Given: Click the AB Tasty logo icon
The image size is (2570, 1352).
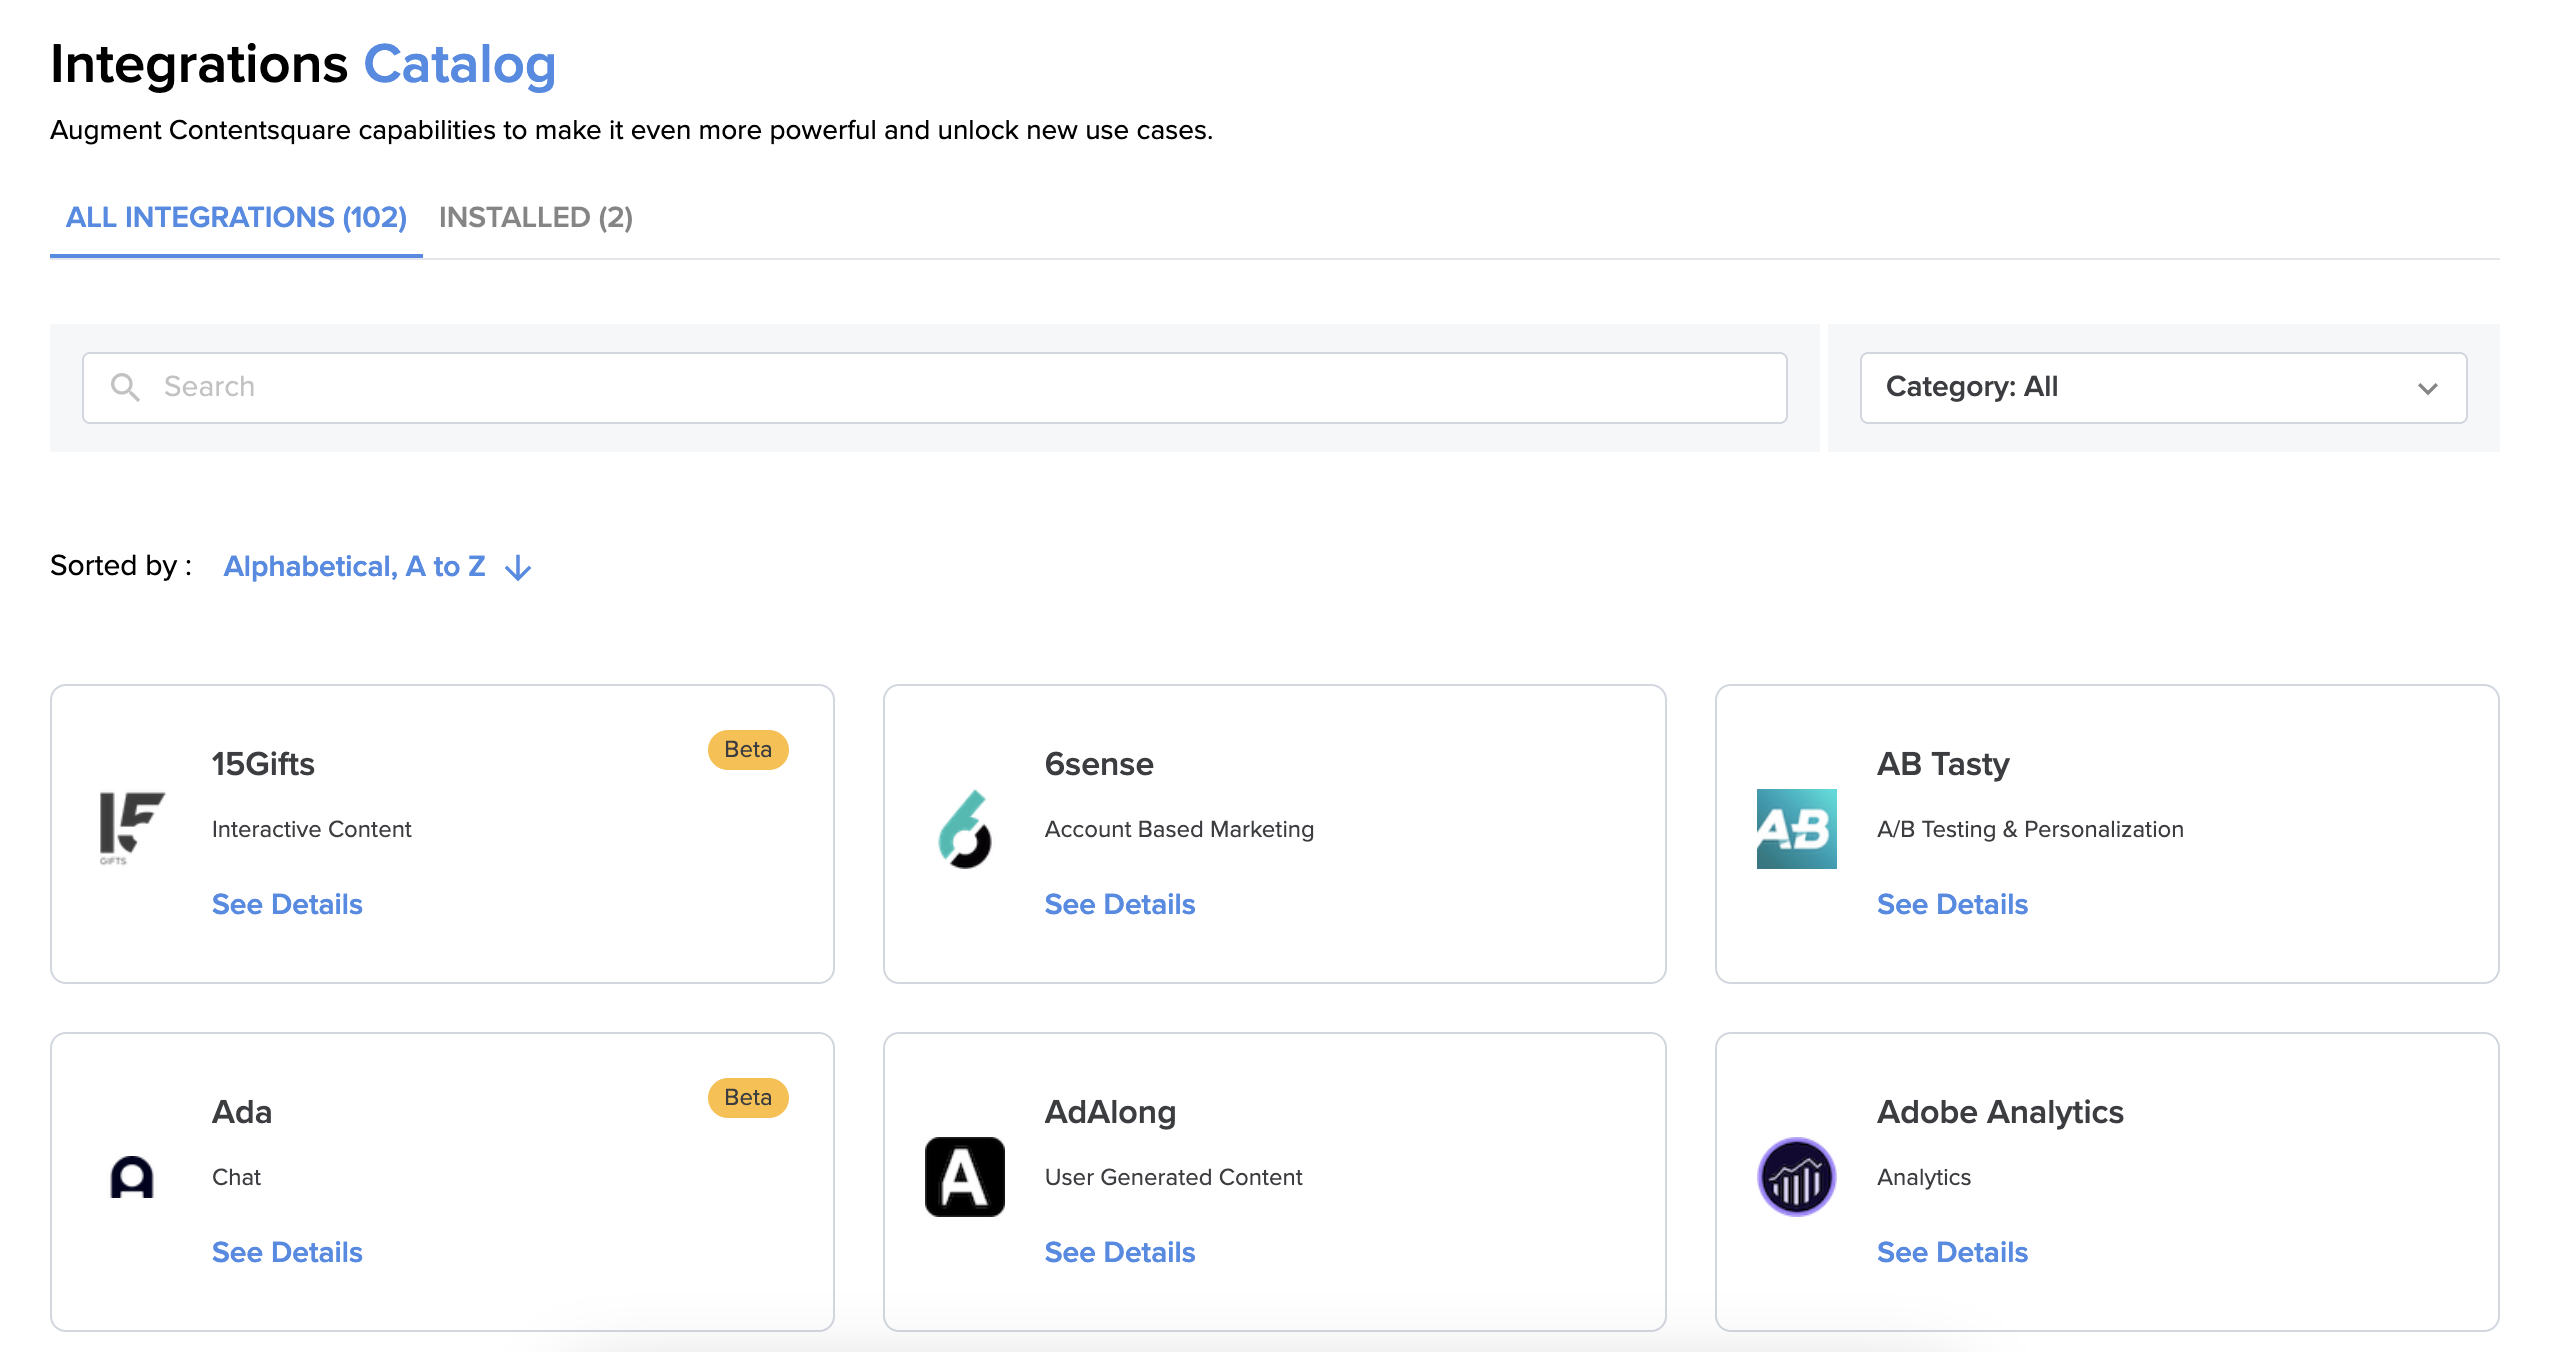Looking at the screenshot, I should (x=1796, y=829).
